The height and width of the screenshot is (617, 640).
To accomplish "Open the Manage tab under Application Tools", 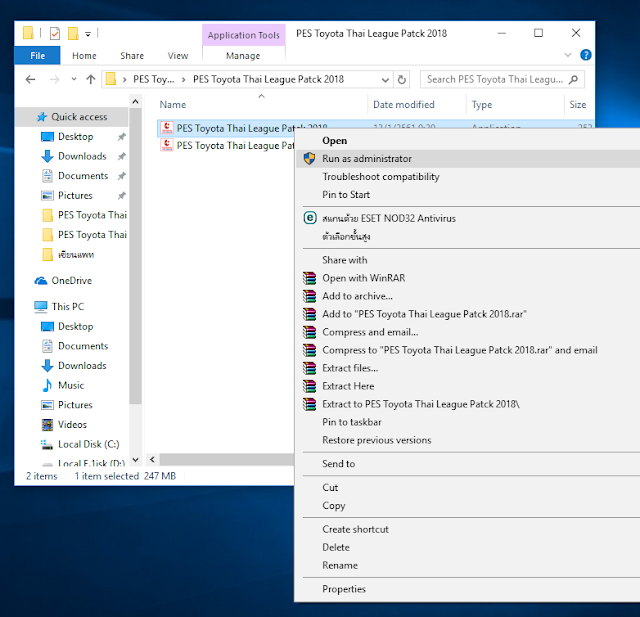I will click(243, 55).
